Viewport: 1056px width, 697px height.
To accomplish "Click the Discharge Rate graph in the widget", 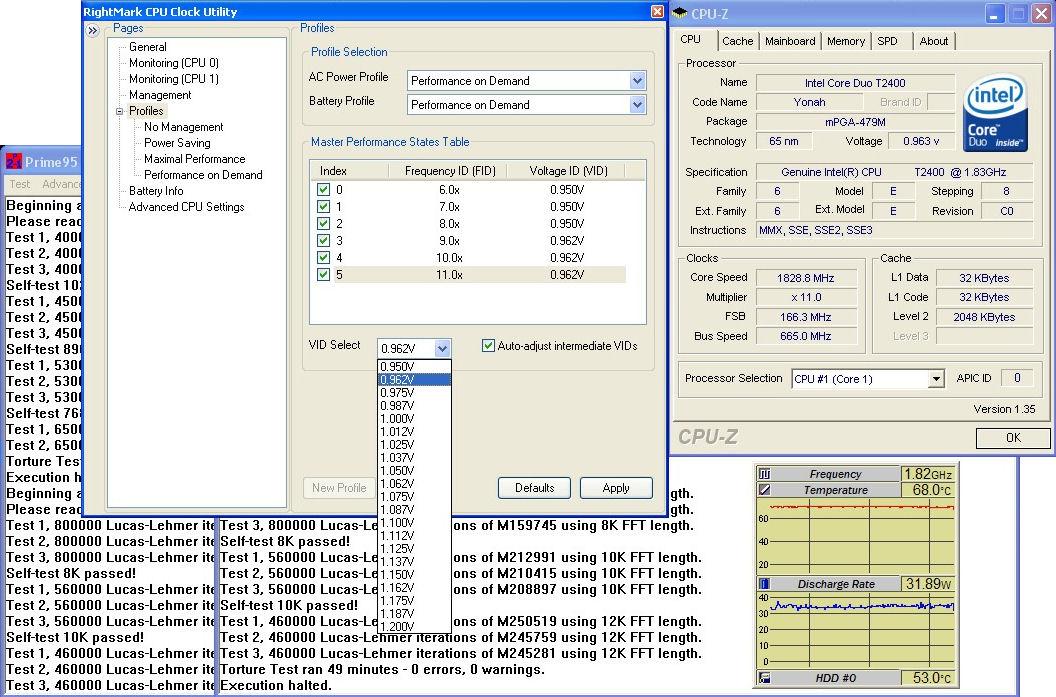I will click(x=855, y=630).
